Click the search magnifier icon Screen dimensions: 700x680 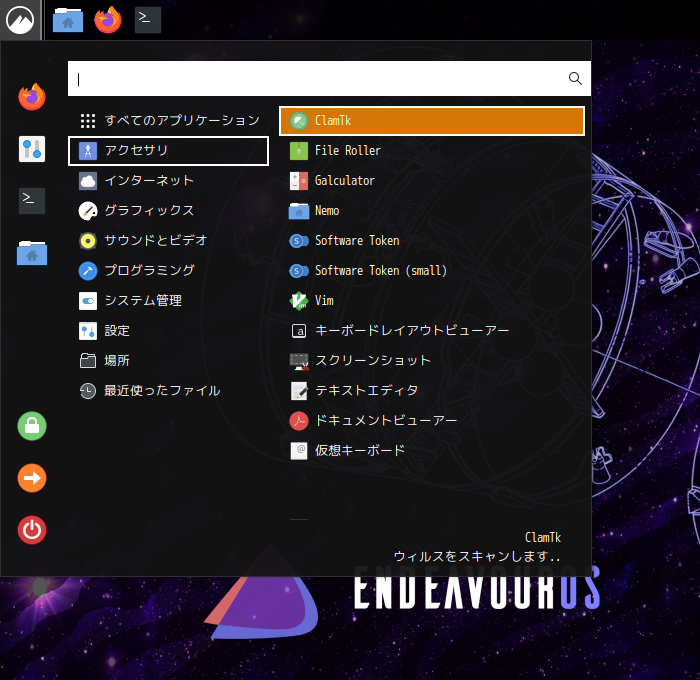click(x=575, y=79)
